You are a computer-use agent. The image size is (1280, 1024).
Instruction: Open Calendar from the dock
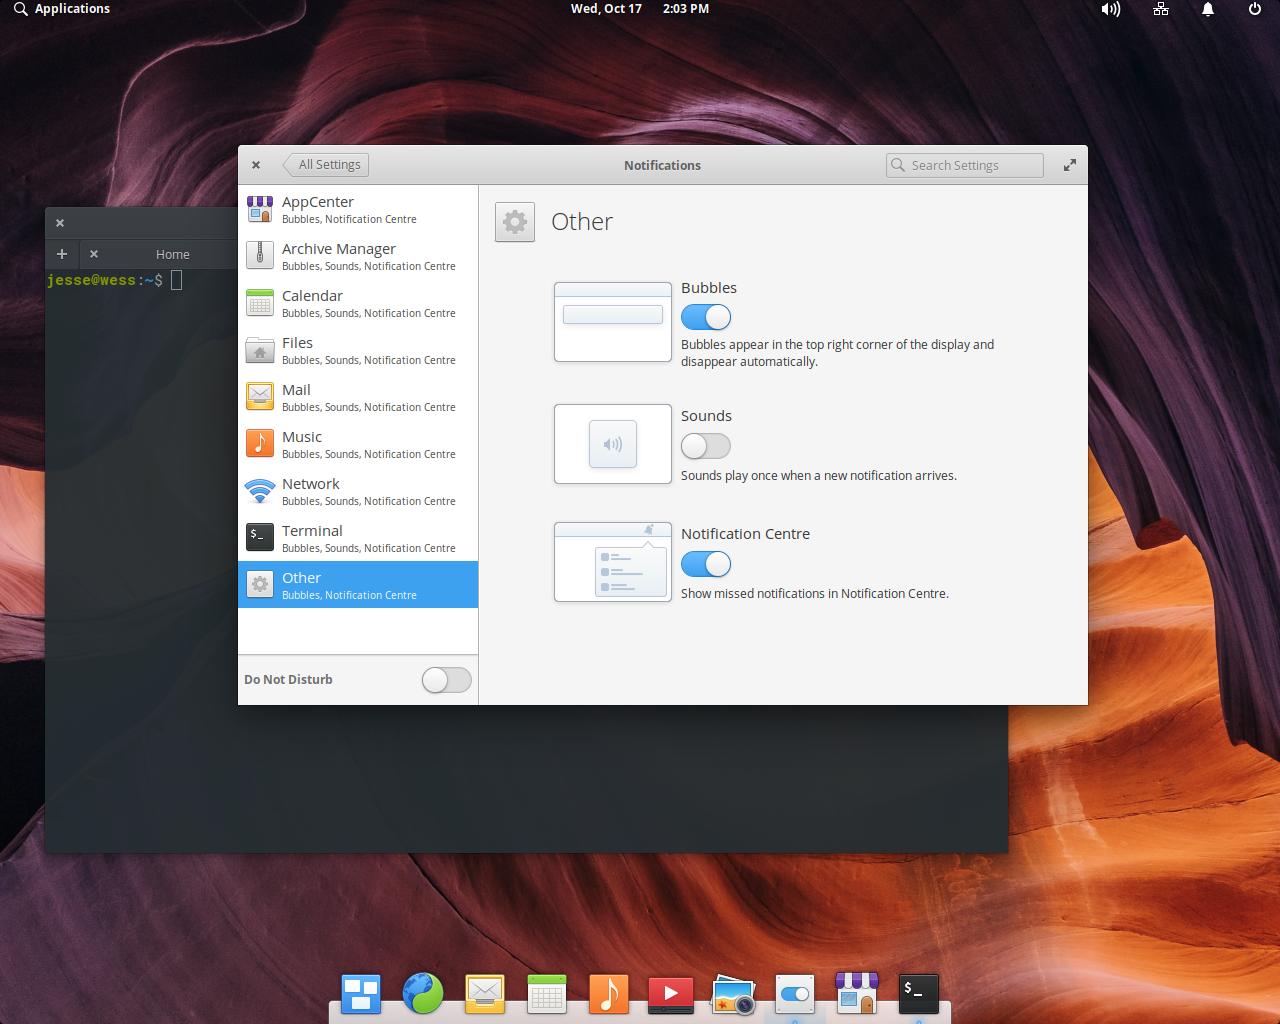pyautogui.click(x=547, y=994)
